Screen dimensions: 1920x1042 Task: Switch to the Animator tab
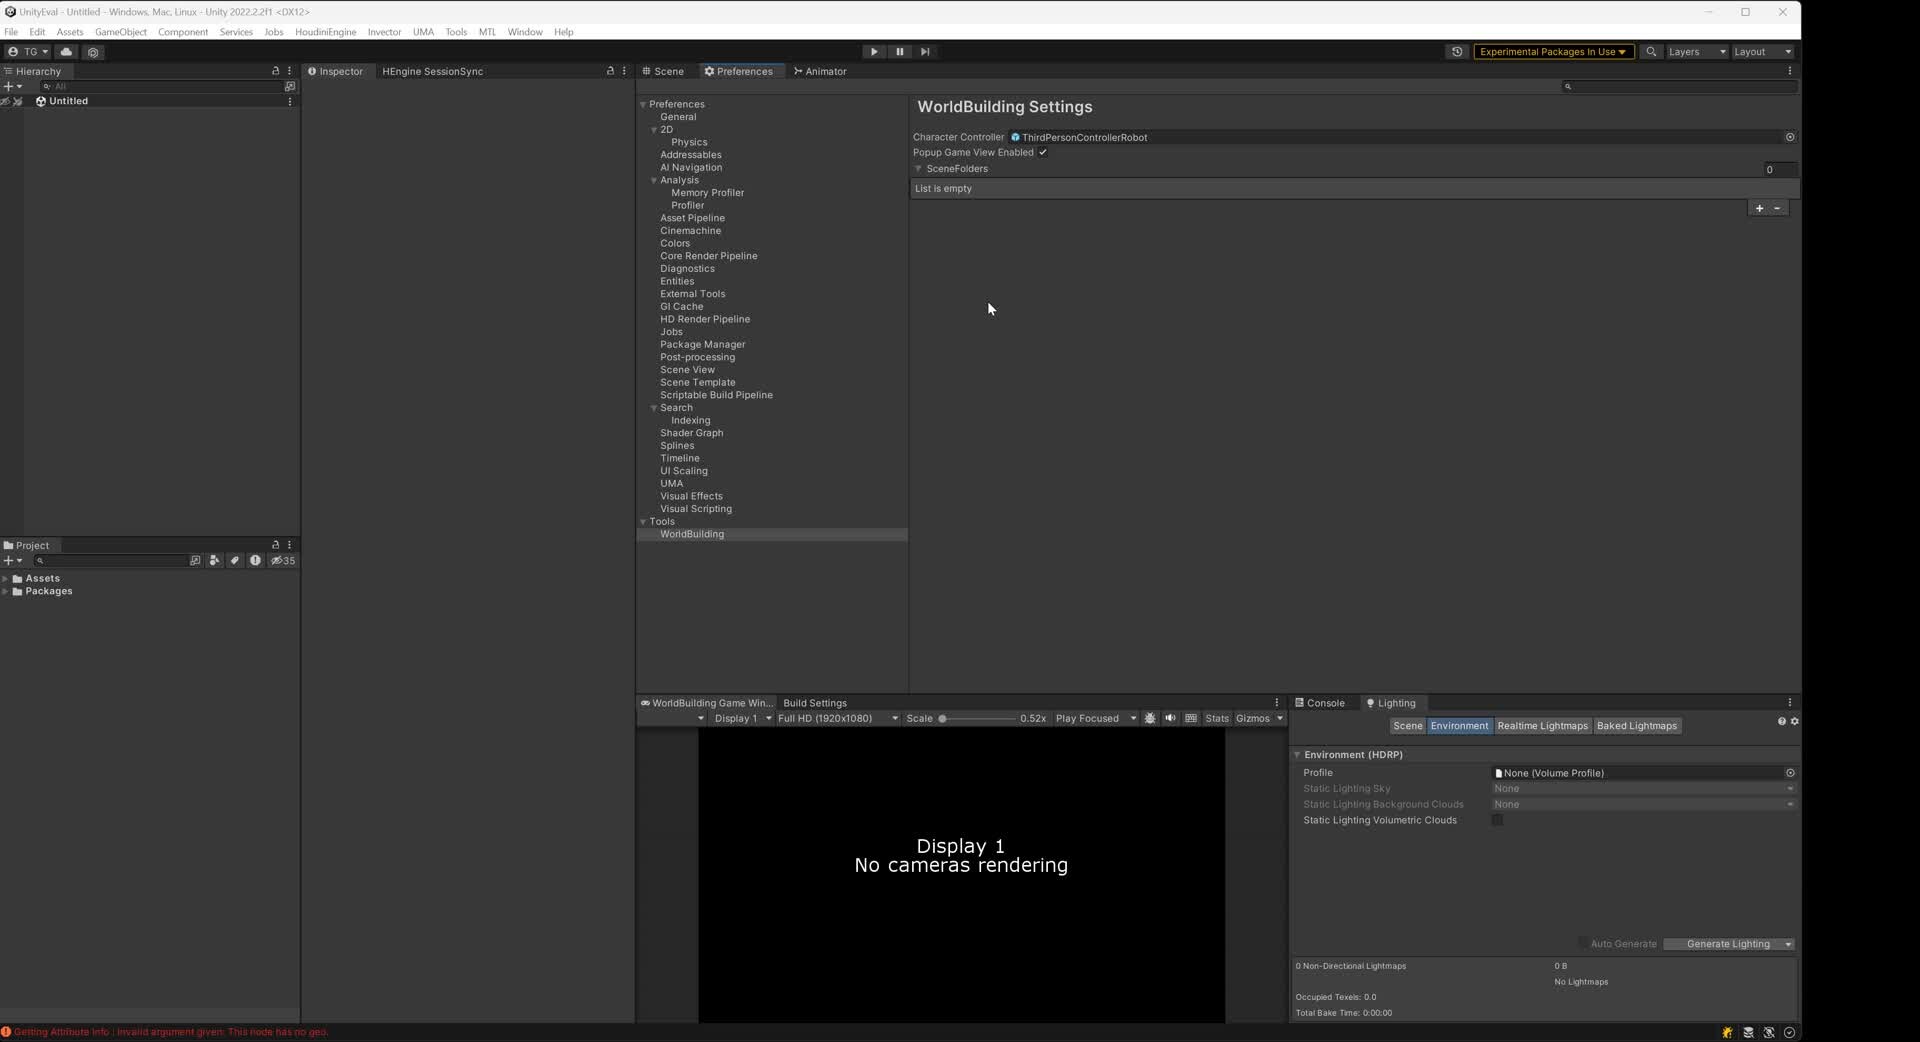820,71
